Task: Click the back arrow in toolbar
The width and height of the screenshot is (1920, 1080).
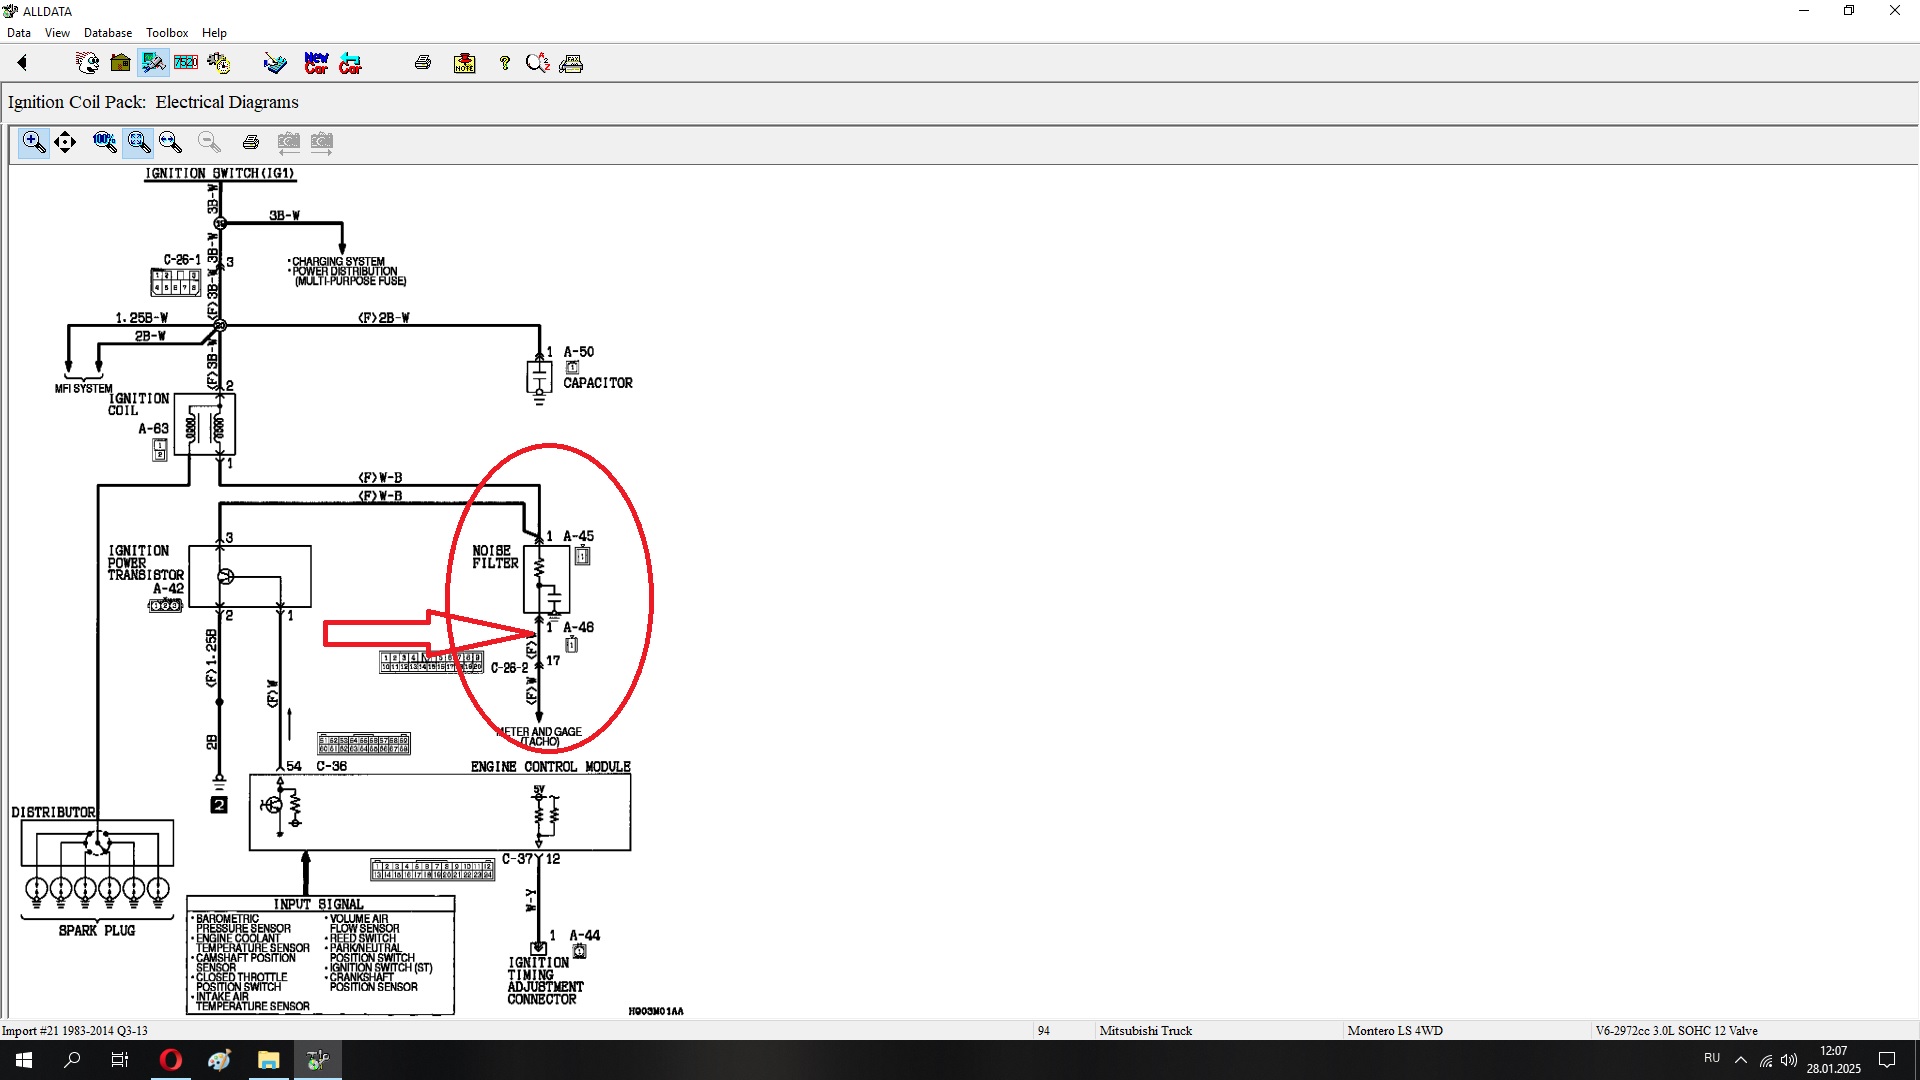Action: (22, 63)
